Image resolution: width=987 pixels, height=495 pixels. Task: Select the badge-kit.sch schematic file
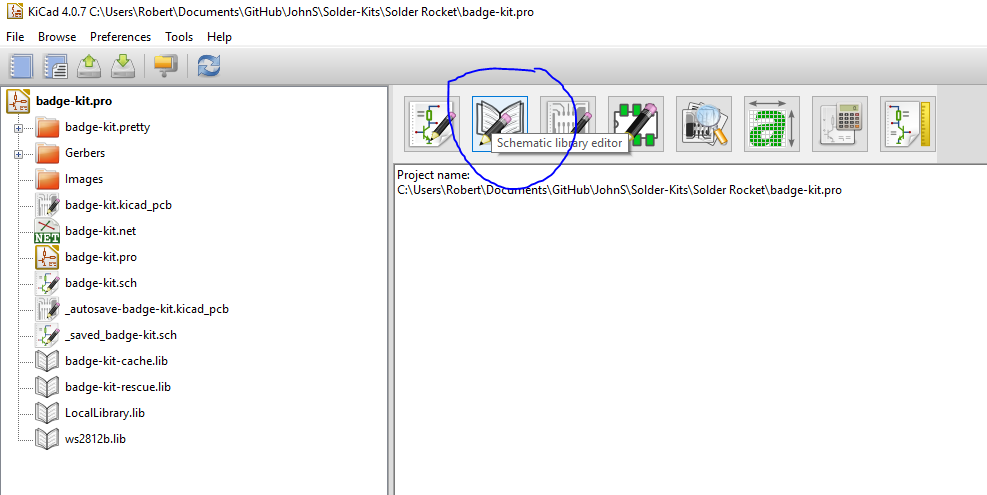101,283
